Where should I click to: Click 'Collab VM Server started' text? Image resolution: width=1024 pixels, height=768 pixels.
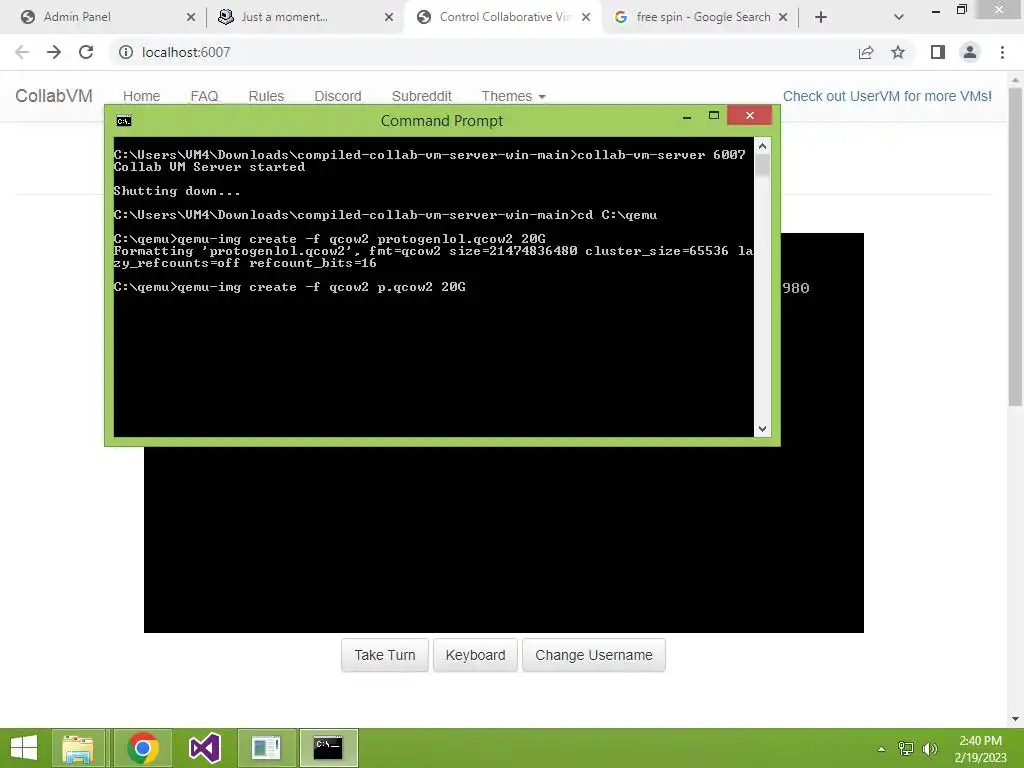click(209, 167)
